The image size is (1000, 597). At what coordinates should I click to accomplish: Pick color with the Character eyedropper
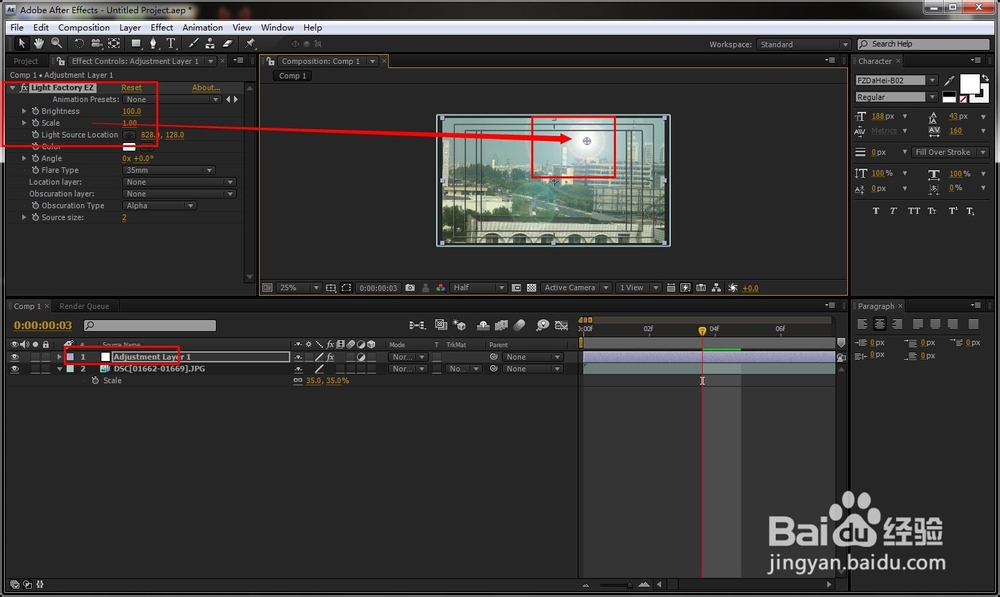pos(950,80)
